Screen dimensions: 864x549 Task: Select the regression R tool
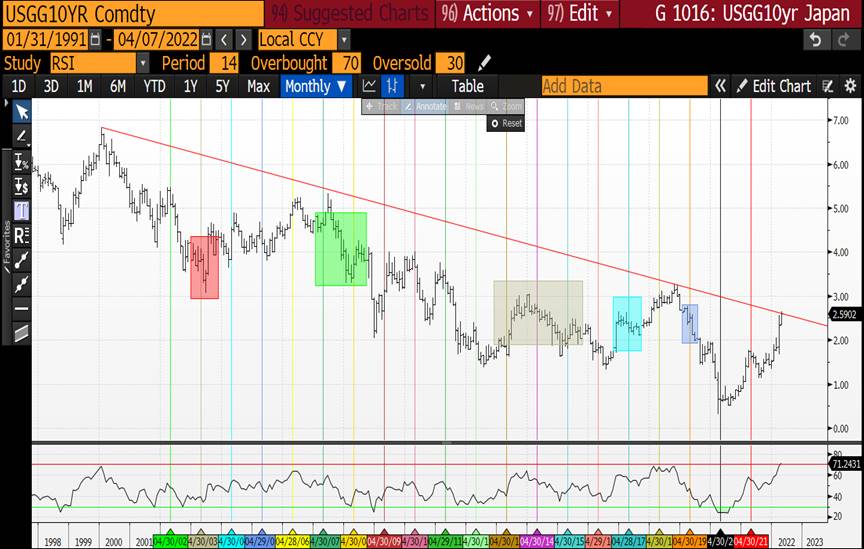click(21, 235)
